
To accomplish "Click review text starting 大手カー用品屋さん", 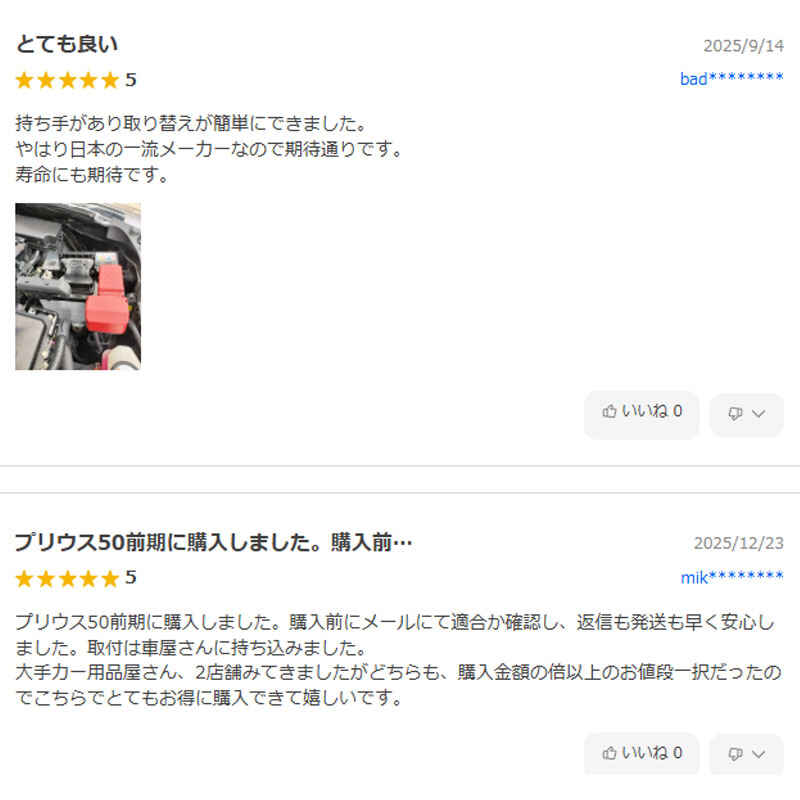I will [398, 672].
